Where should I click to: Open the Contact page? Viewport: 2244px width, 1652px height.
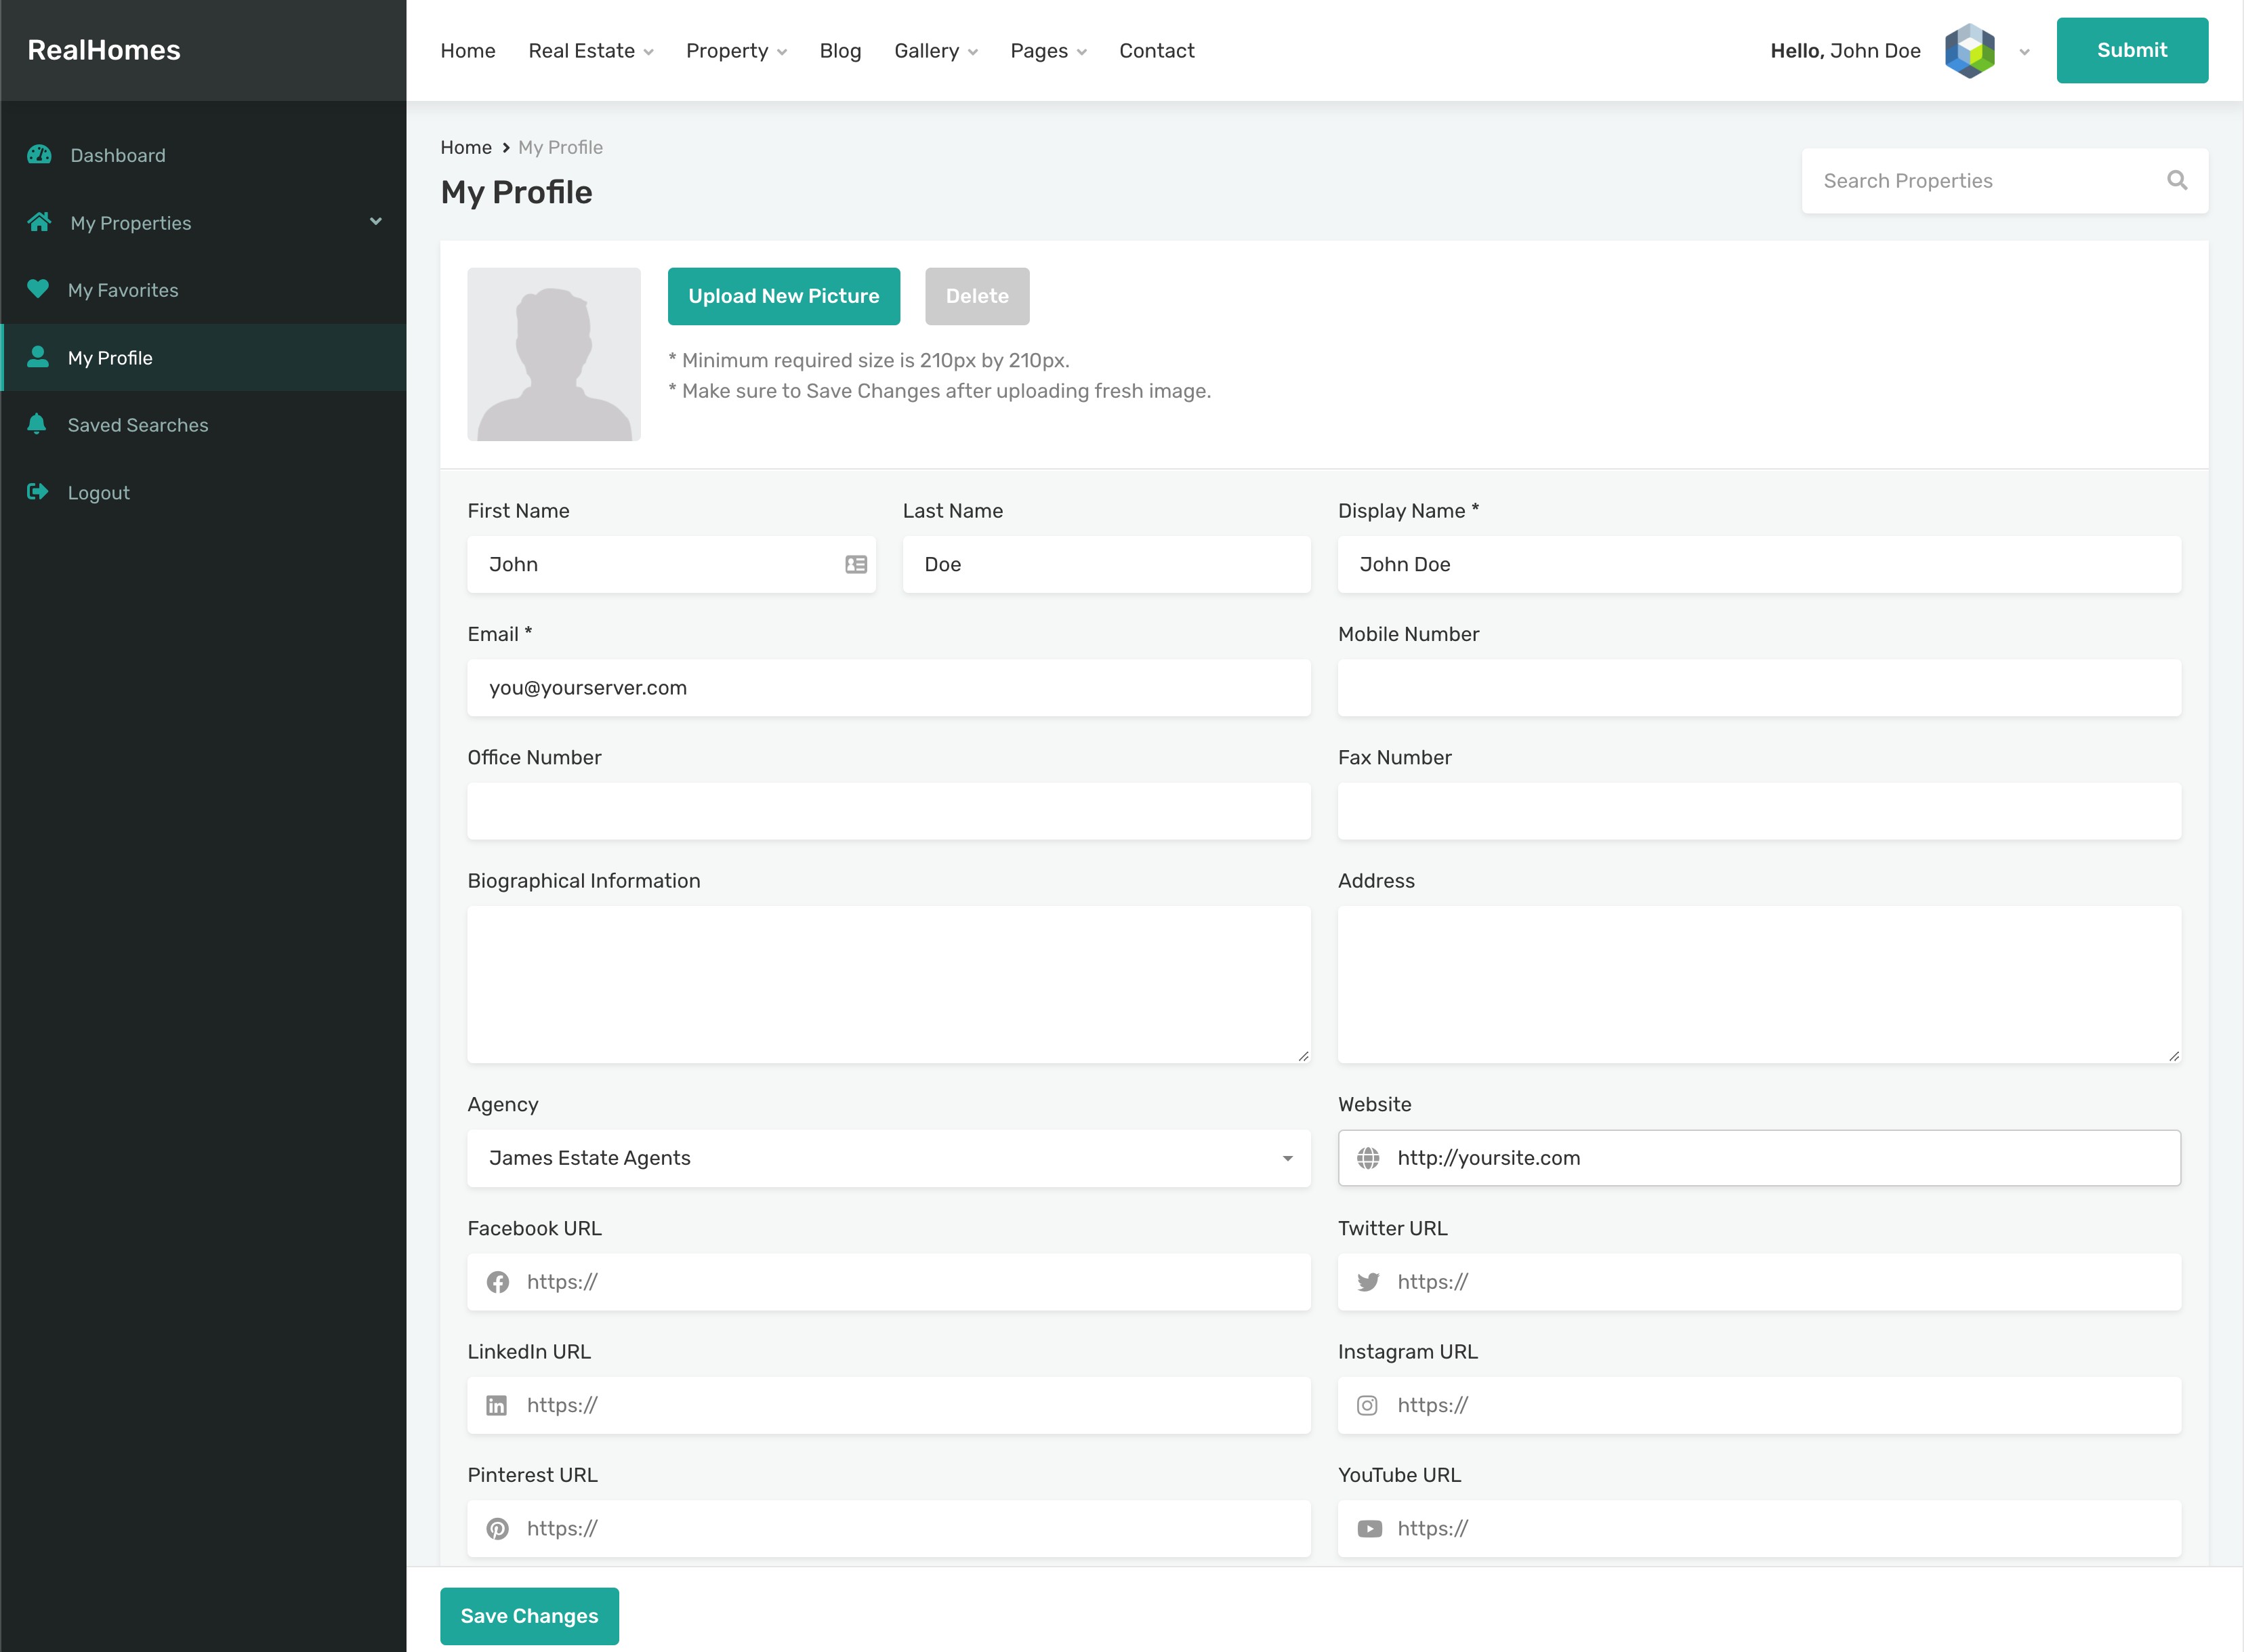pyautogui.click(x=1156, y=51)
